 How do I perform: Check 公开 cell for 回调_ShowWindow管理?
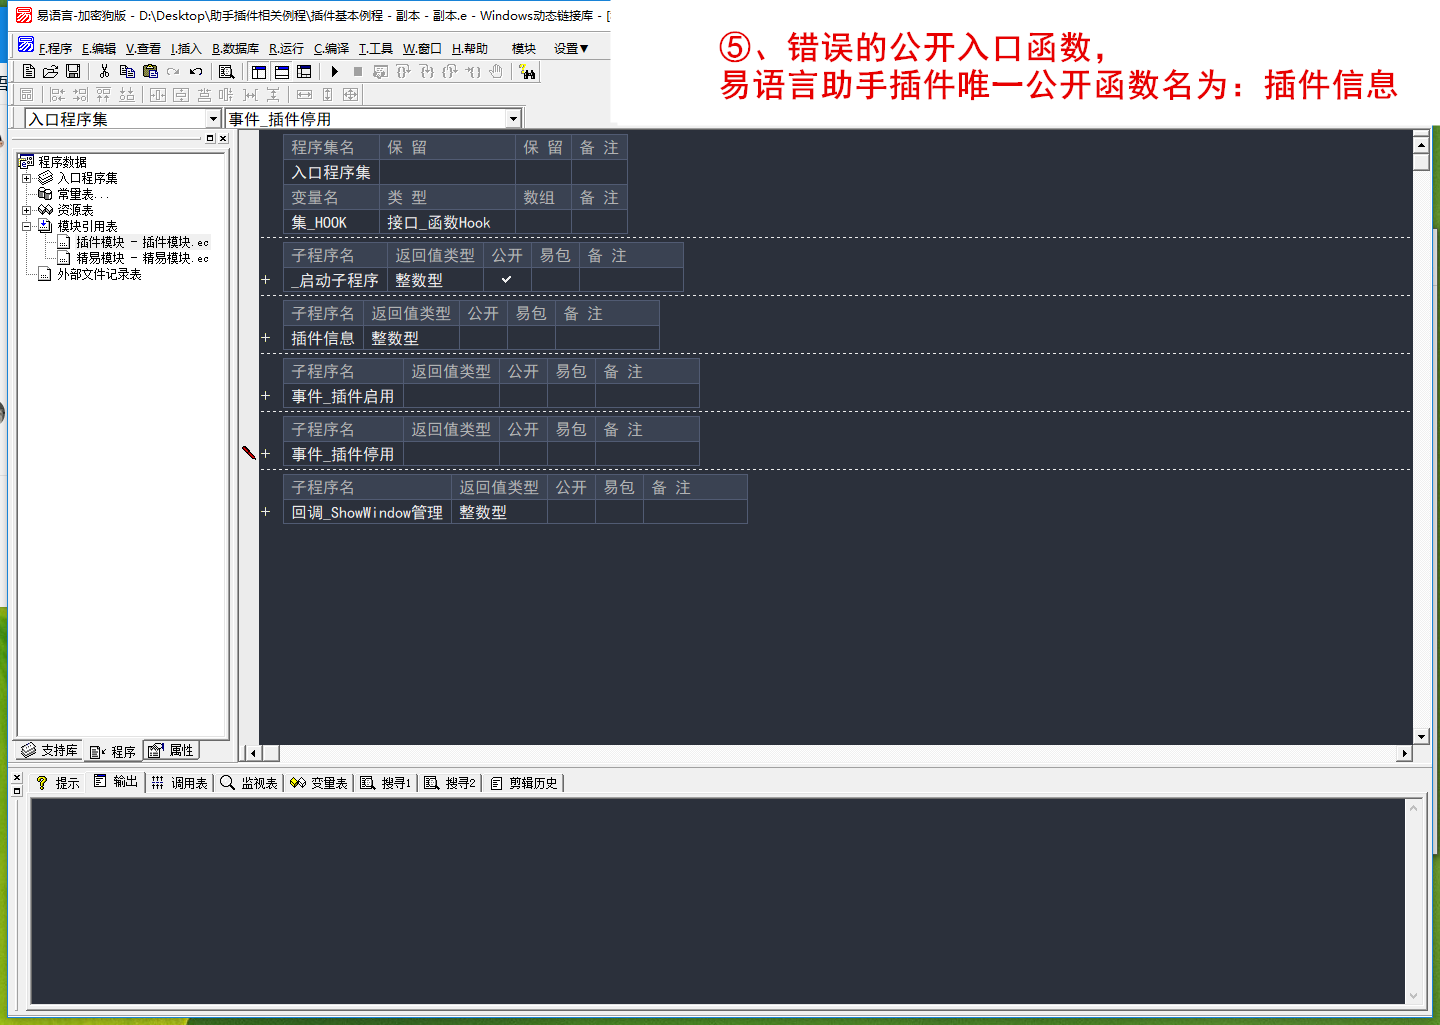571,512
